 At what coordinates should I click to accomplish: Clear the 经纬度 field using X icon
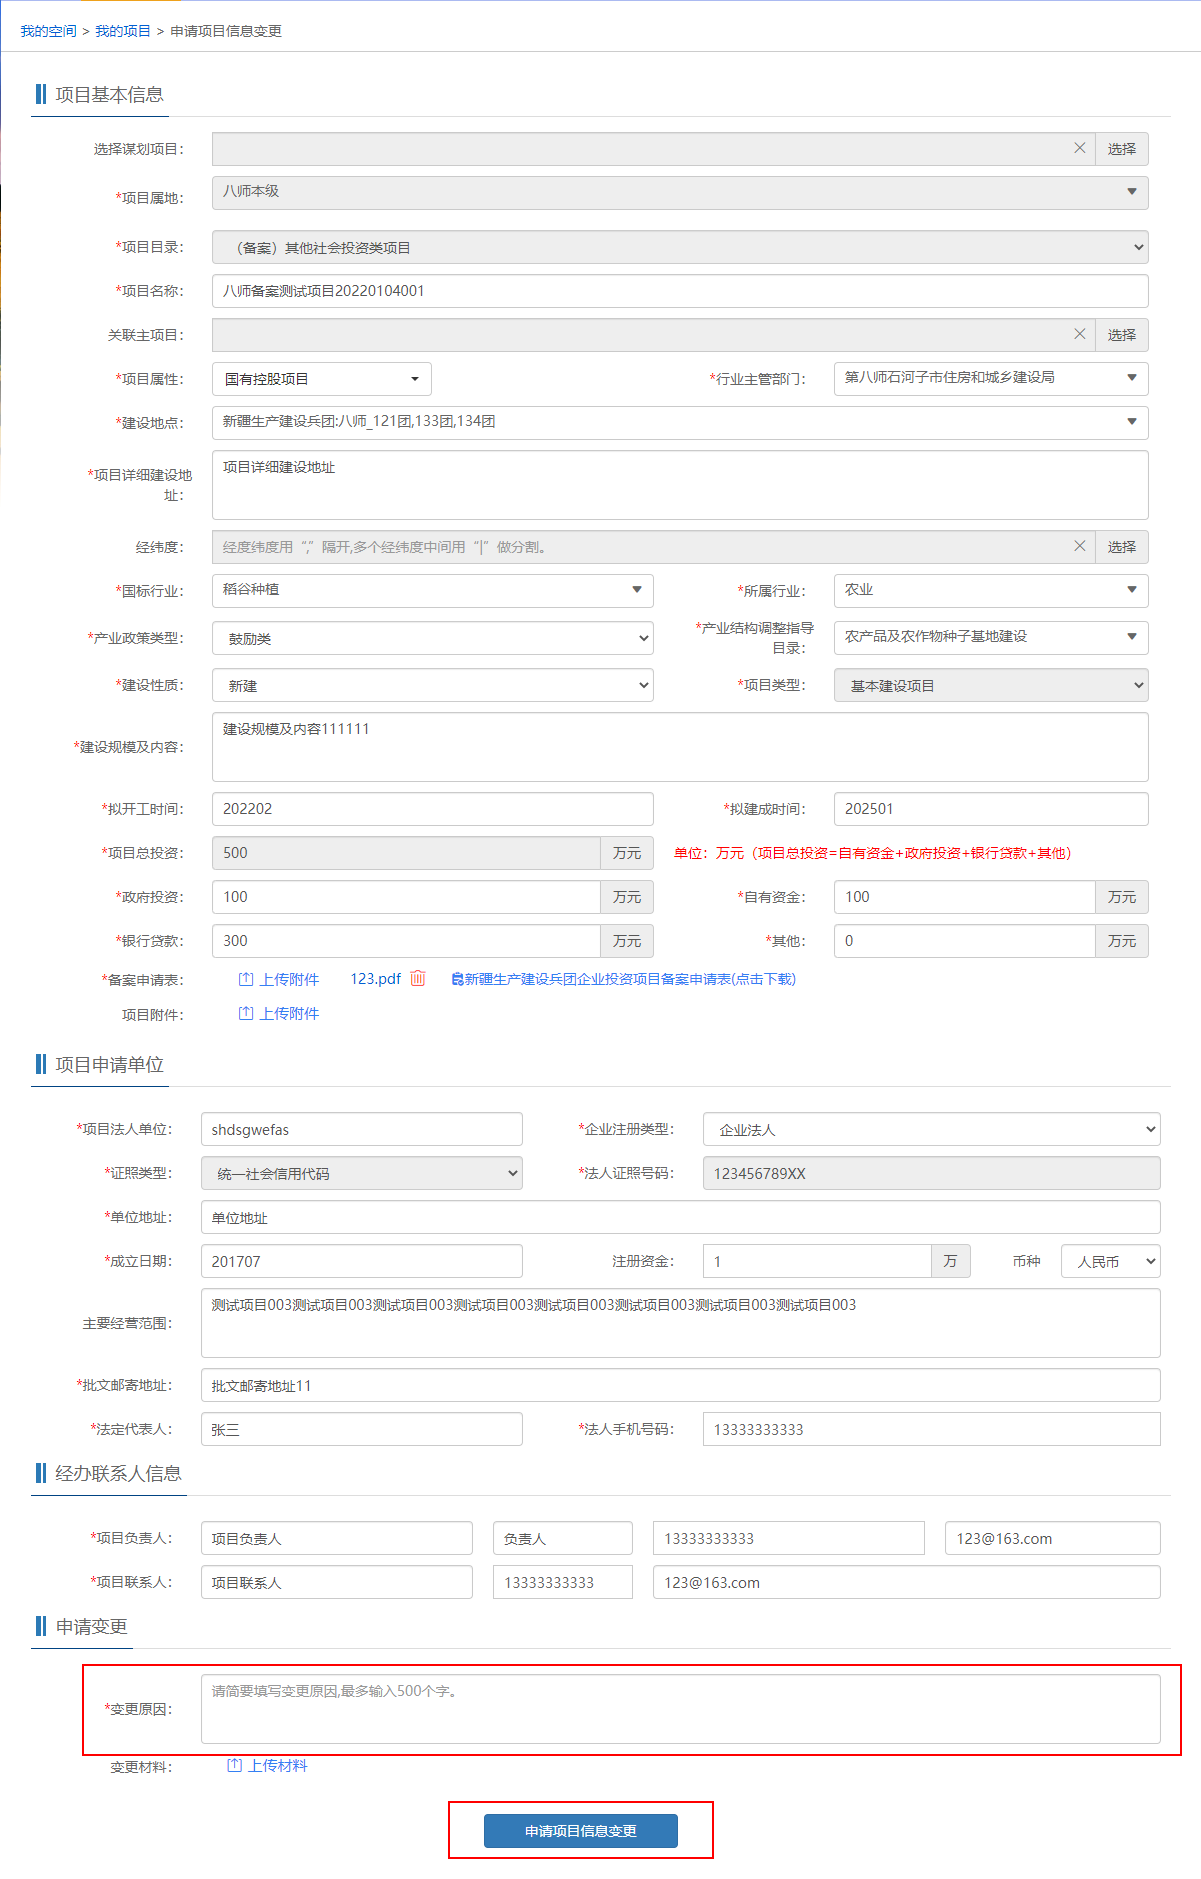coord(1079,546)
